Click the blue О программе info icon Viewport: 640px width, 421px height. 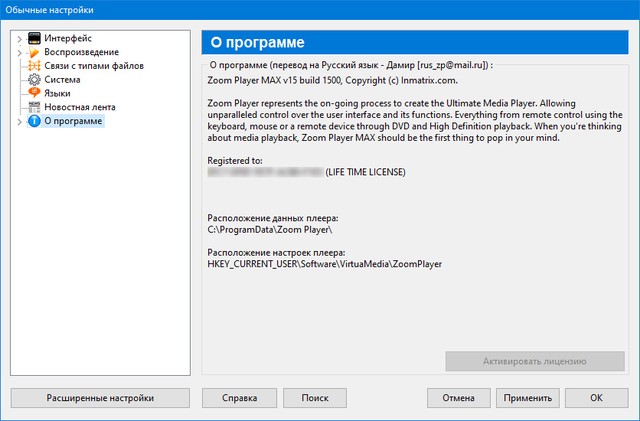[34, 121]
